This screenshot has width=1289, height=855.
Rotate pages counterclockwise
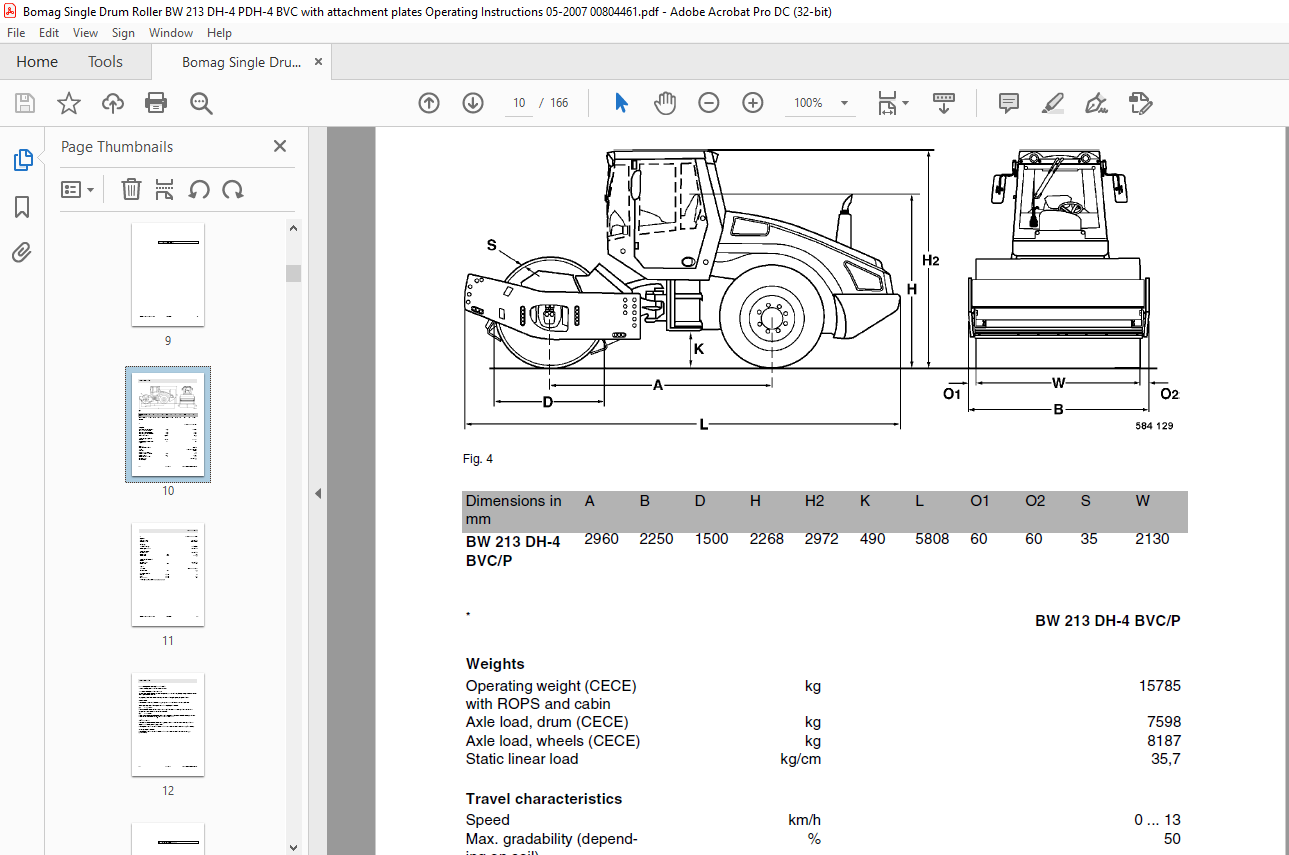199,189
